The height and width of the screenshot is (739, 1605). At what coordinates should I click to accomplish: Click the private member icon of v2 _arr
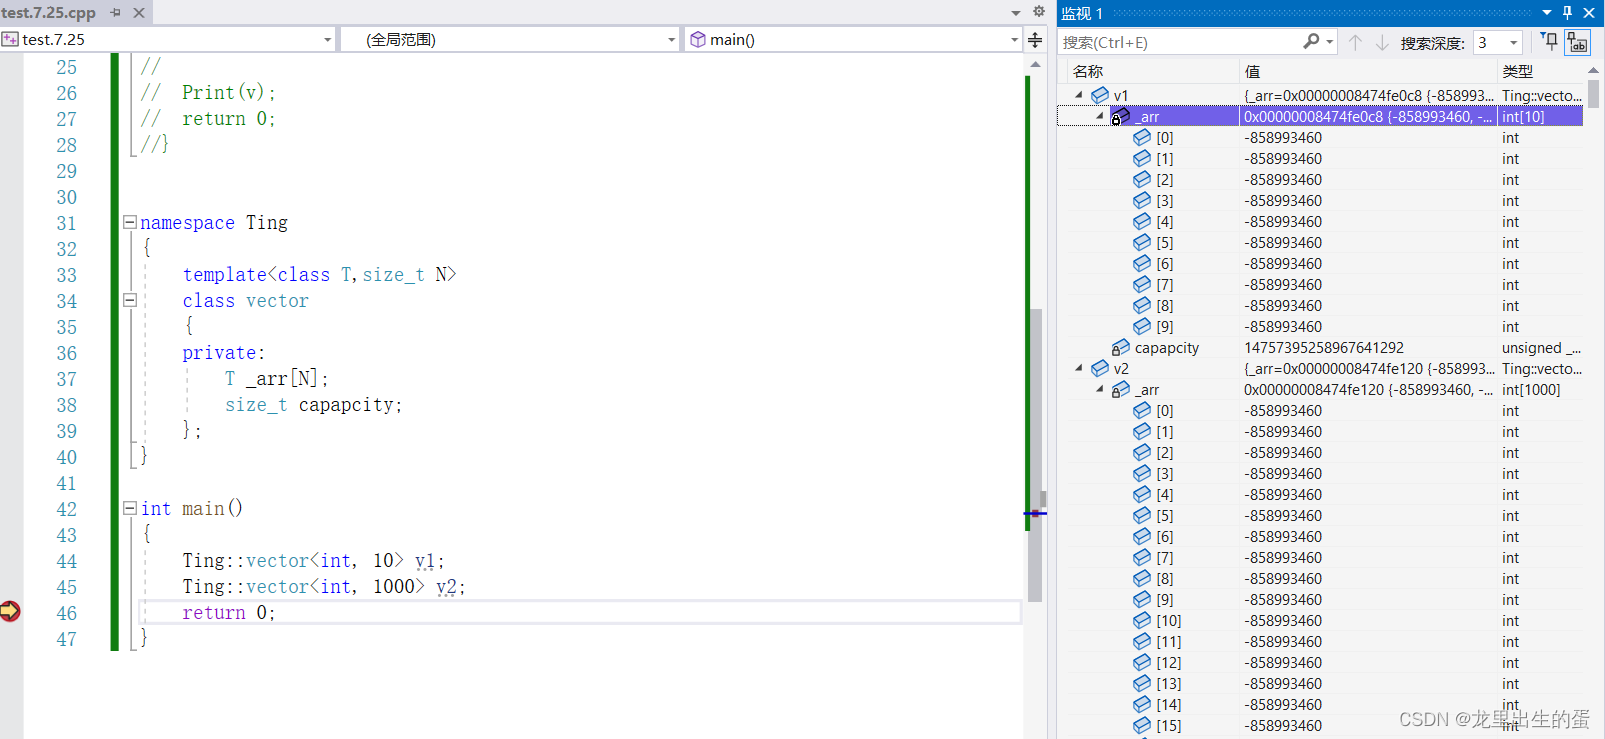(1121, 389)
